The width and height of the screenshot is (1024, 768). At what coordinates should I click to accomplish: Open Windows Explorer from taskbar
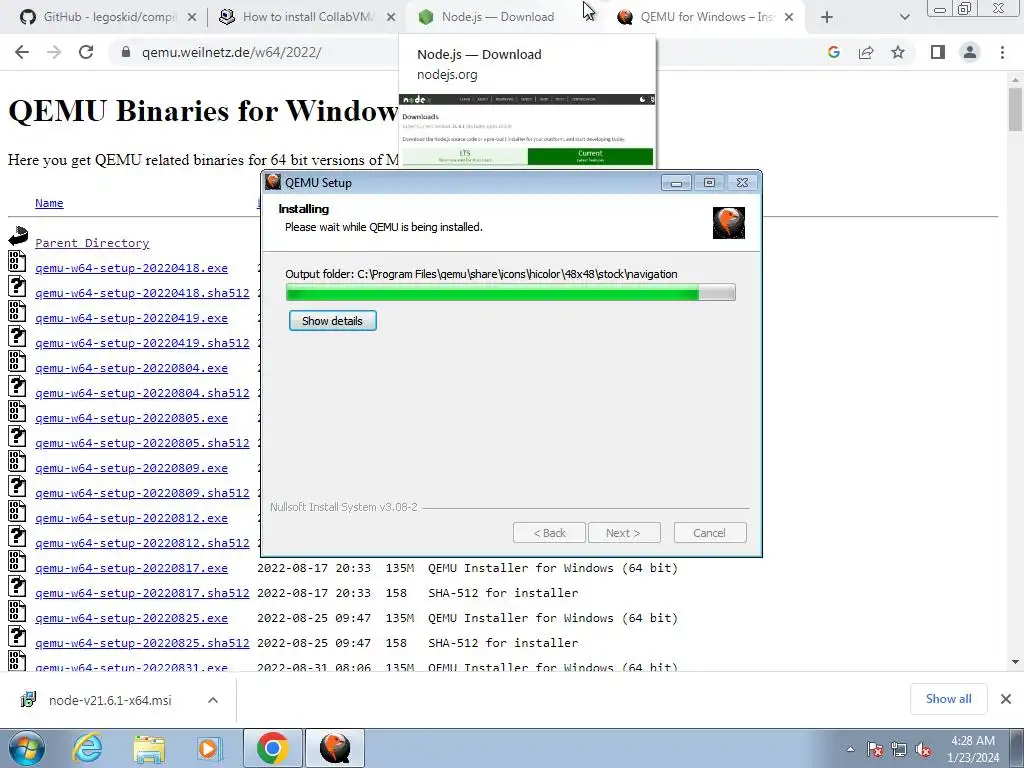click(x=148, y=748)
